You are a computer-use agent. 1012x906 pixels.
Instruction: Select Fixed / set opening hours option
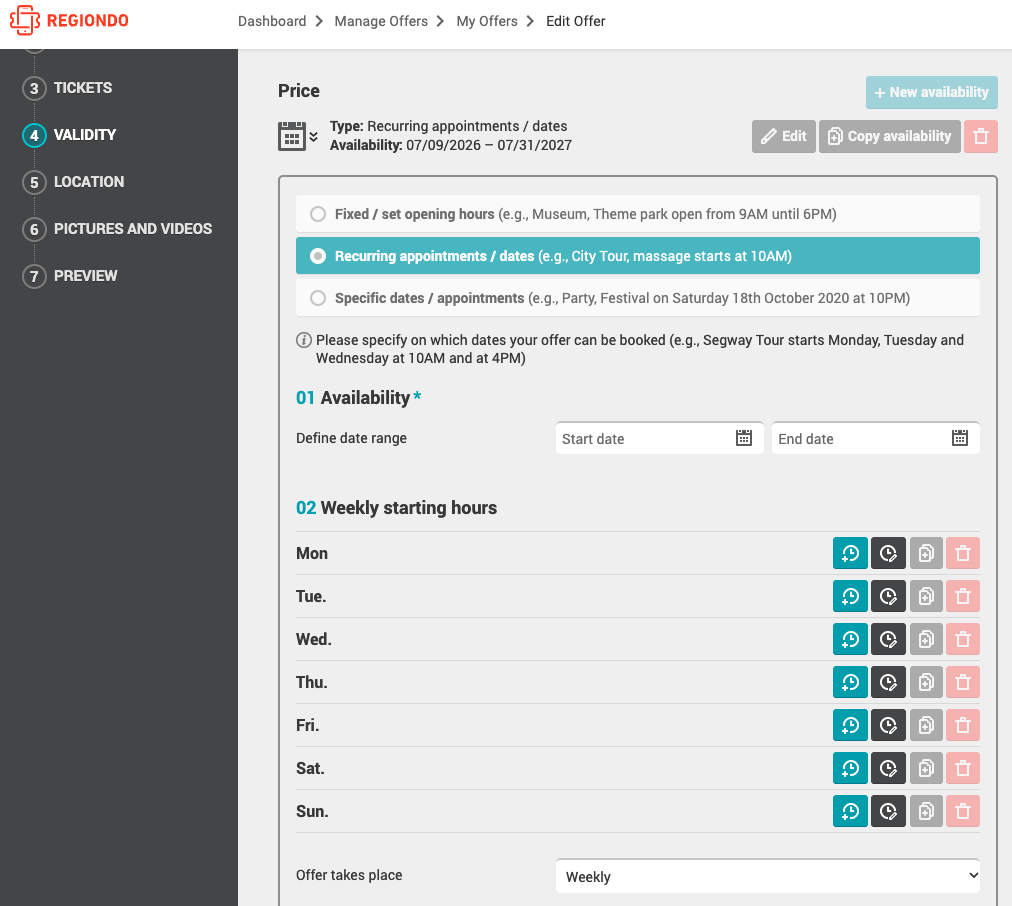click(x=638, y=214)
